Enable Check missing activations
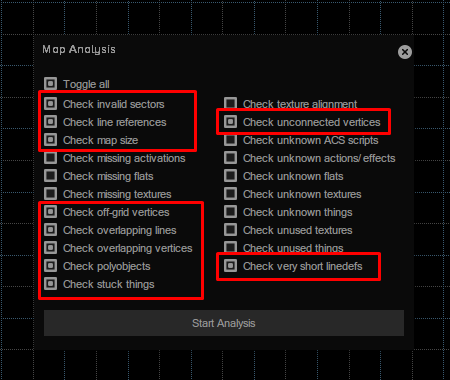This screenshot has height=380, width=450. (x=51, y=158)
